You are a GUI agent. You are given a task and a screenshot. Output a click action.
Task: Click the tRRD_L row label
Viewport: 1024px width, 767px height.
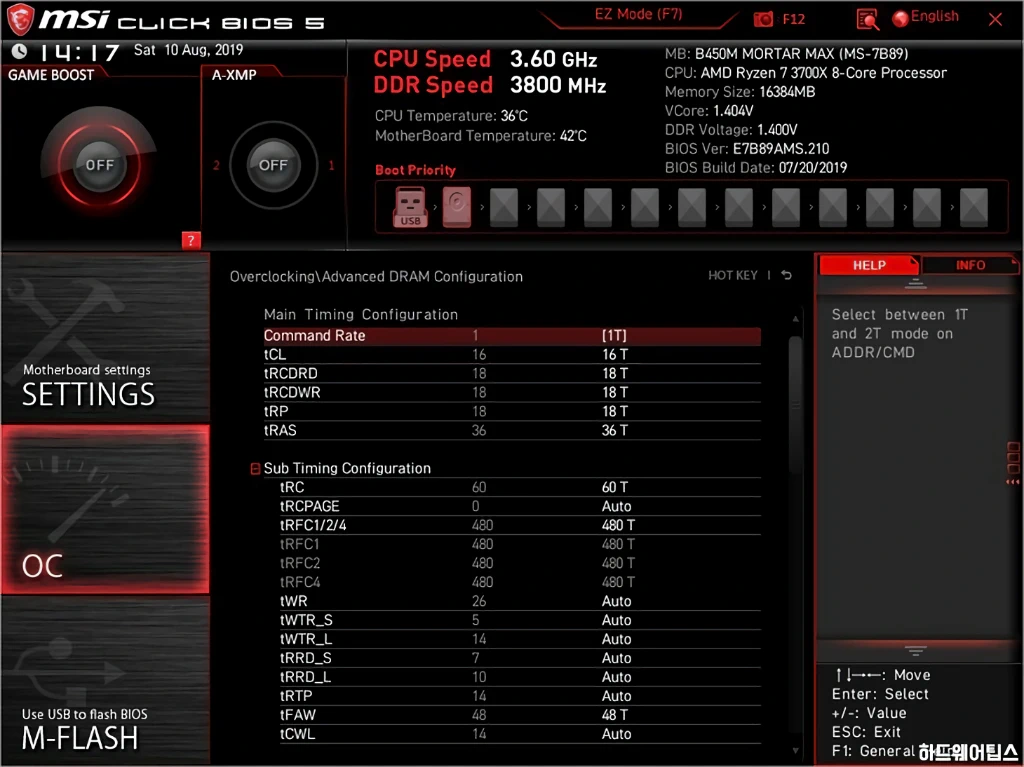coord(306,677)
